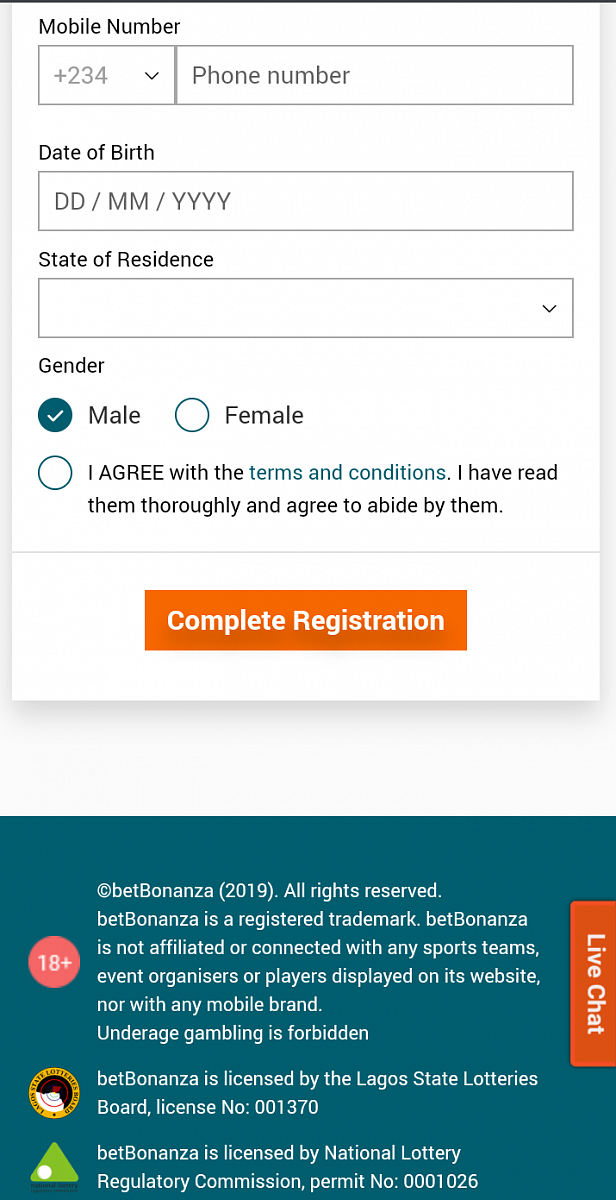Expand the State of Residence dropdown
Viewport: 616px width, 1200px height.
305,308
